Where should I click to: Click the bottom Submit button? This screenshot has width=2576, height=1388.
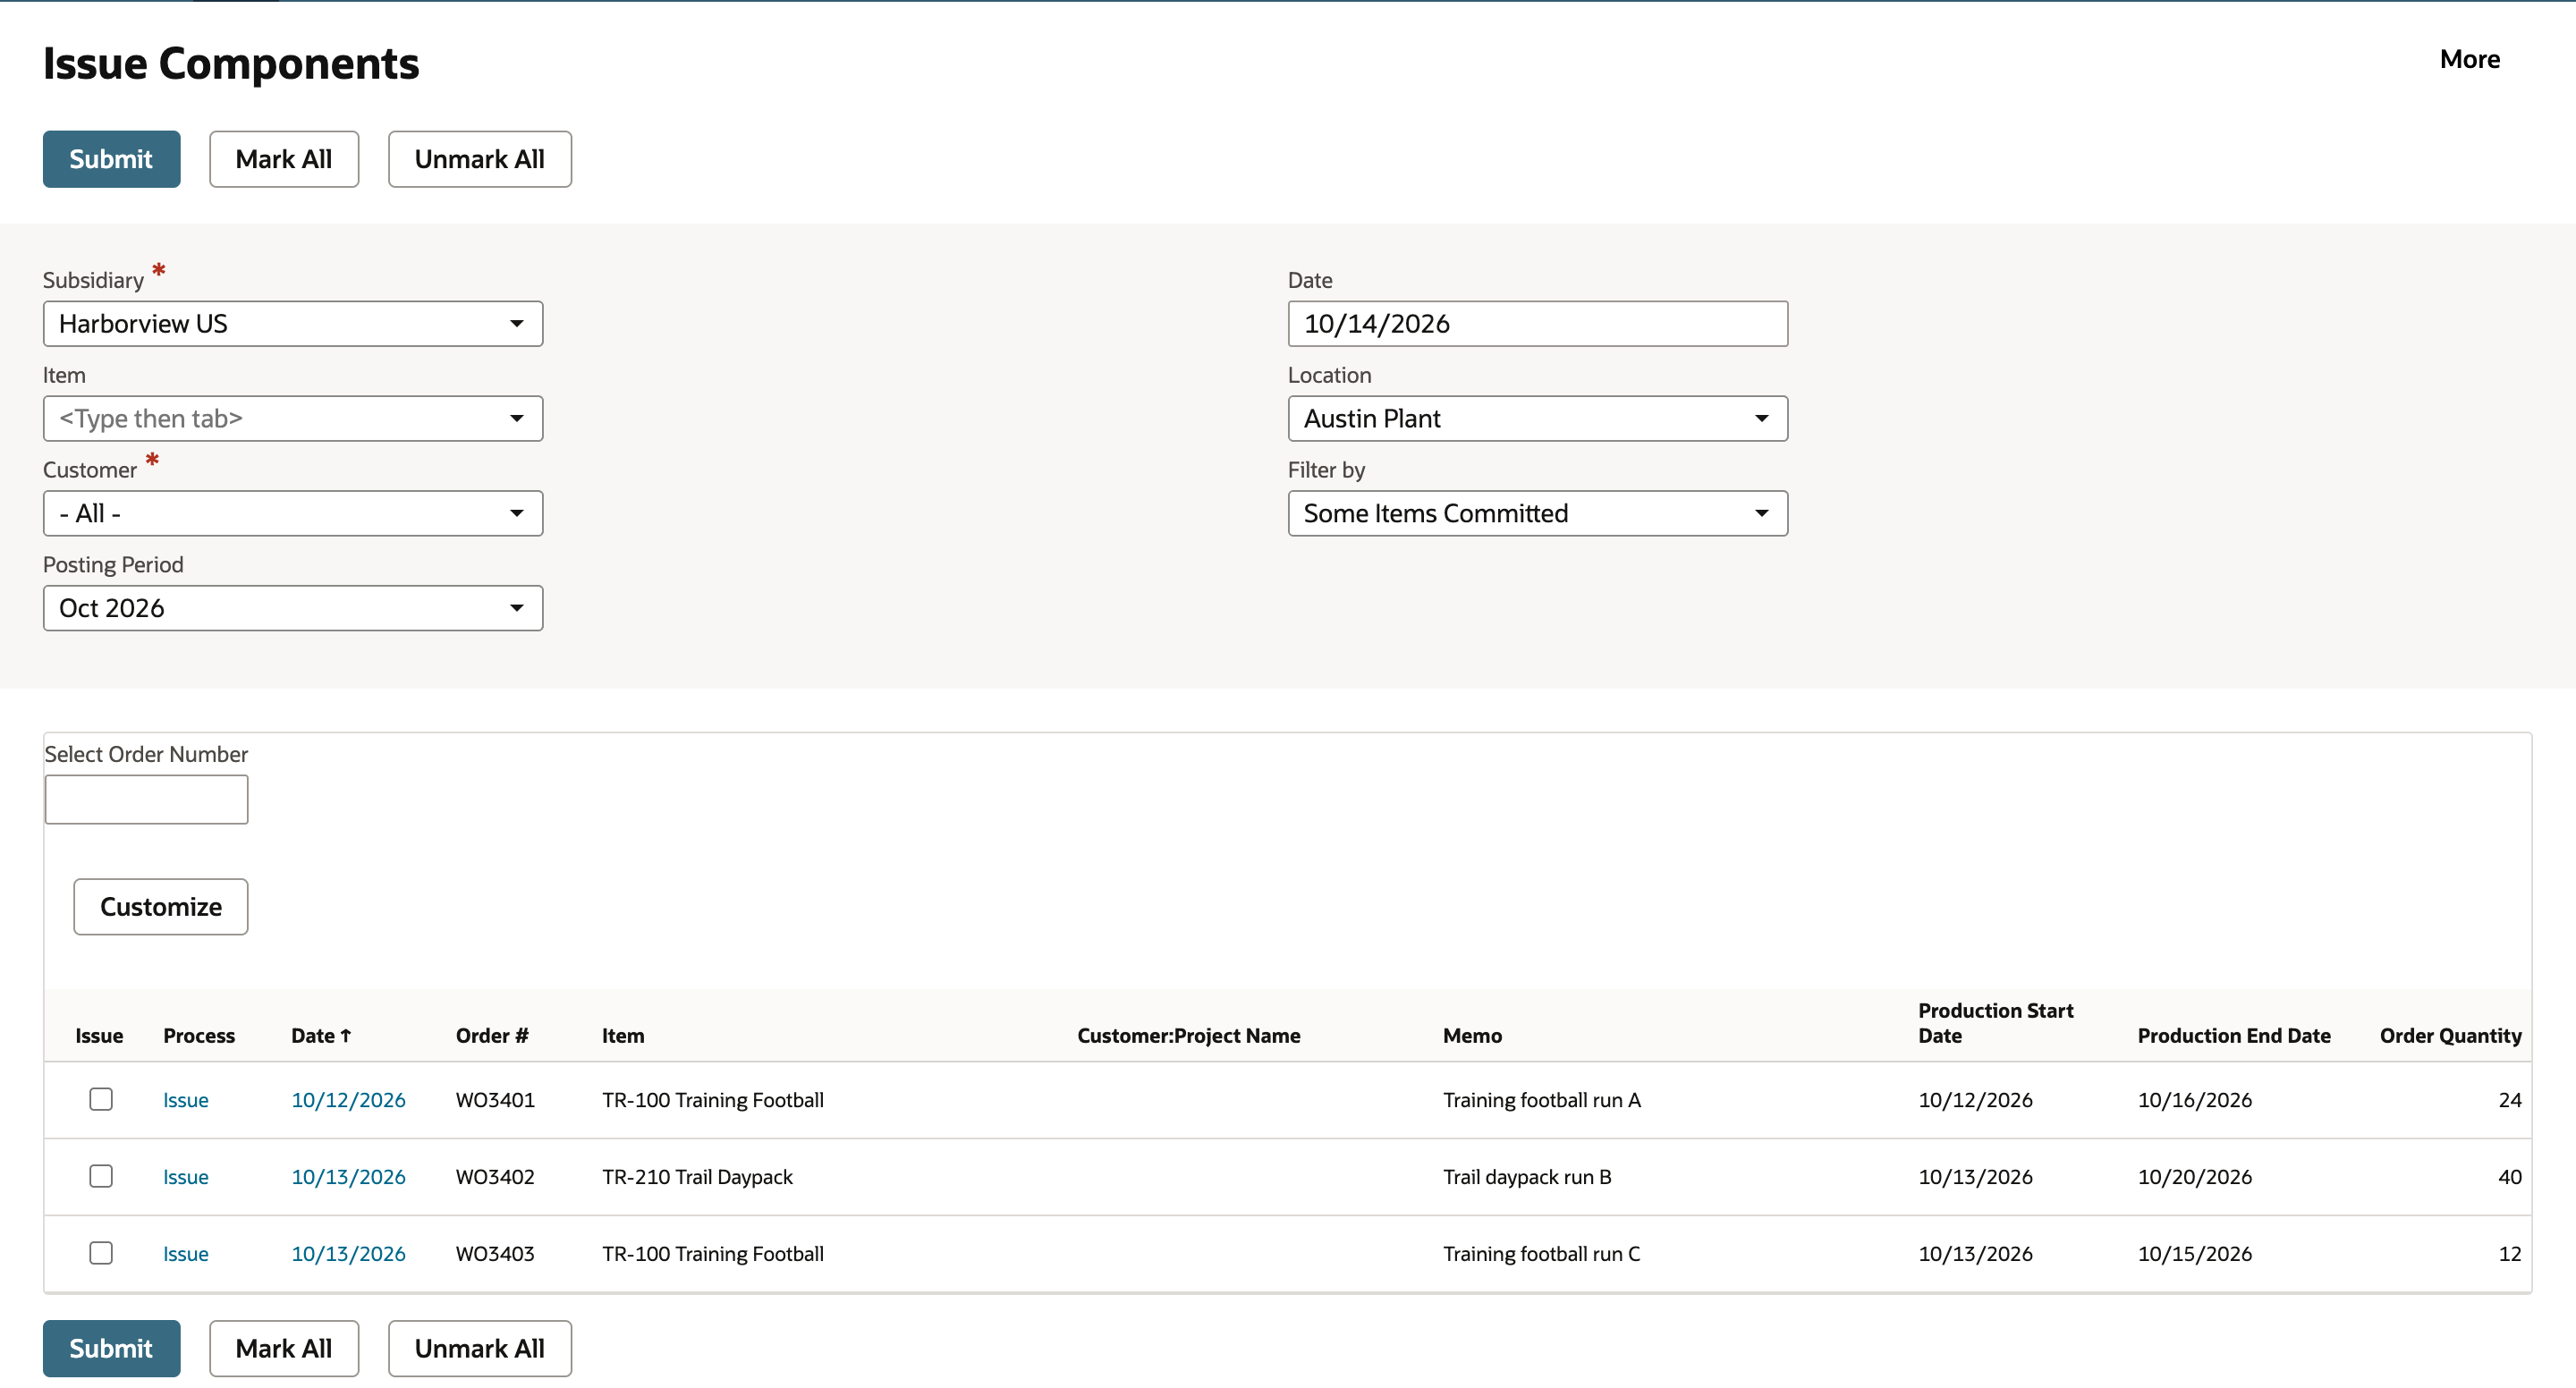click(111, 1348)
